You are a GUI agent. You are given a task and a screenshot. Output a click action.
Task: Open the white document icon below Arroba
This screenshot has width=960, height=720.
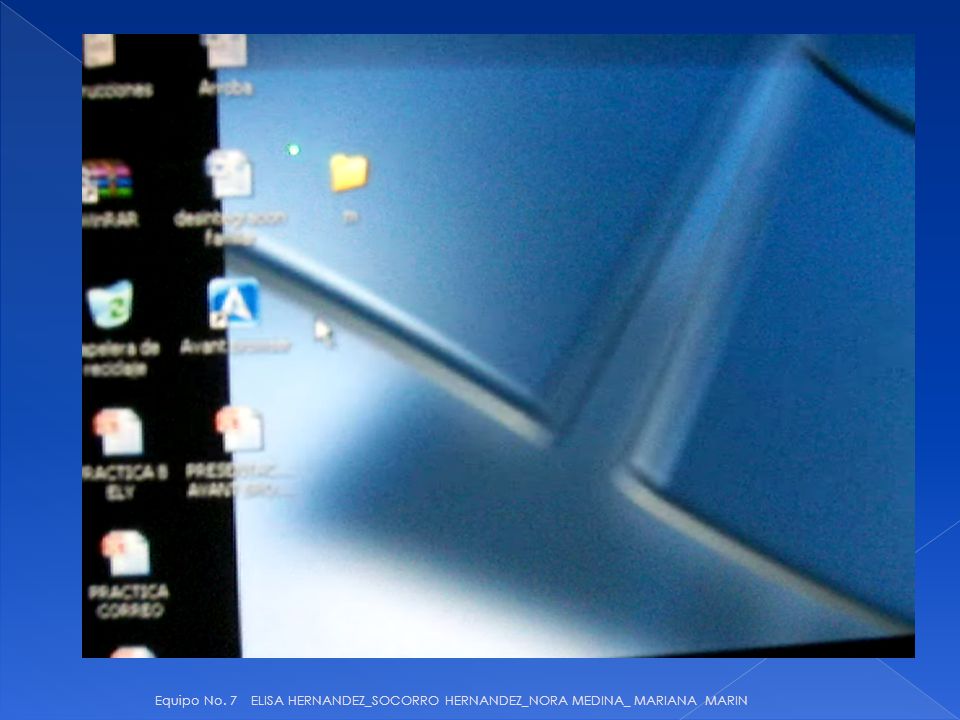230,174
